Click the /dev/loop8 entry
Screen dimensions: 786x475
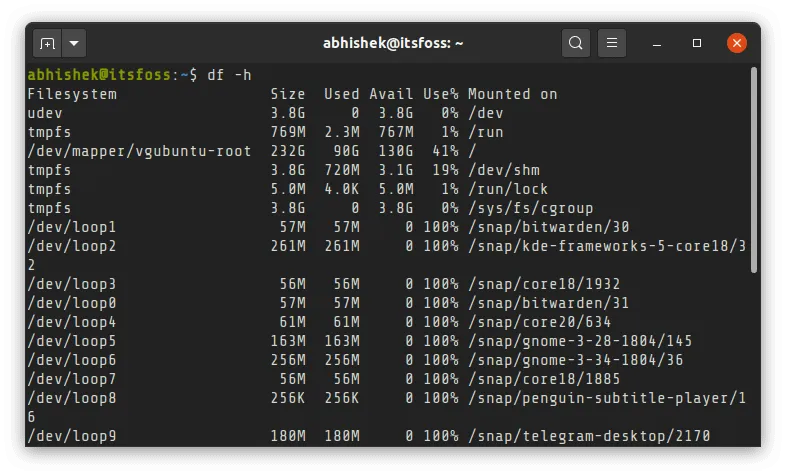point(72,399)
